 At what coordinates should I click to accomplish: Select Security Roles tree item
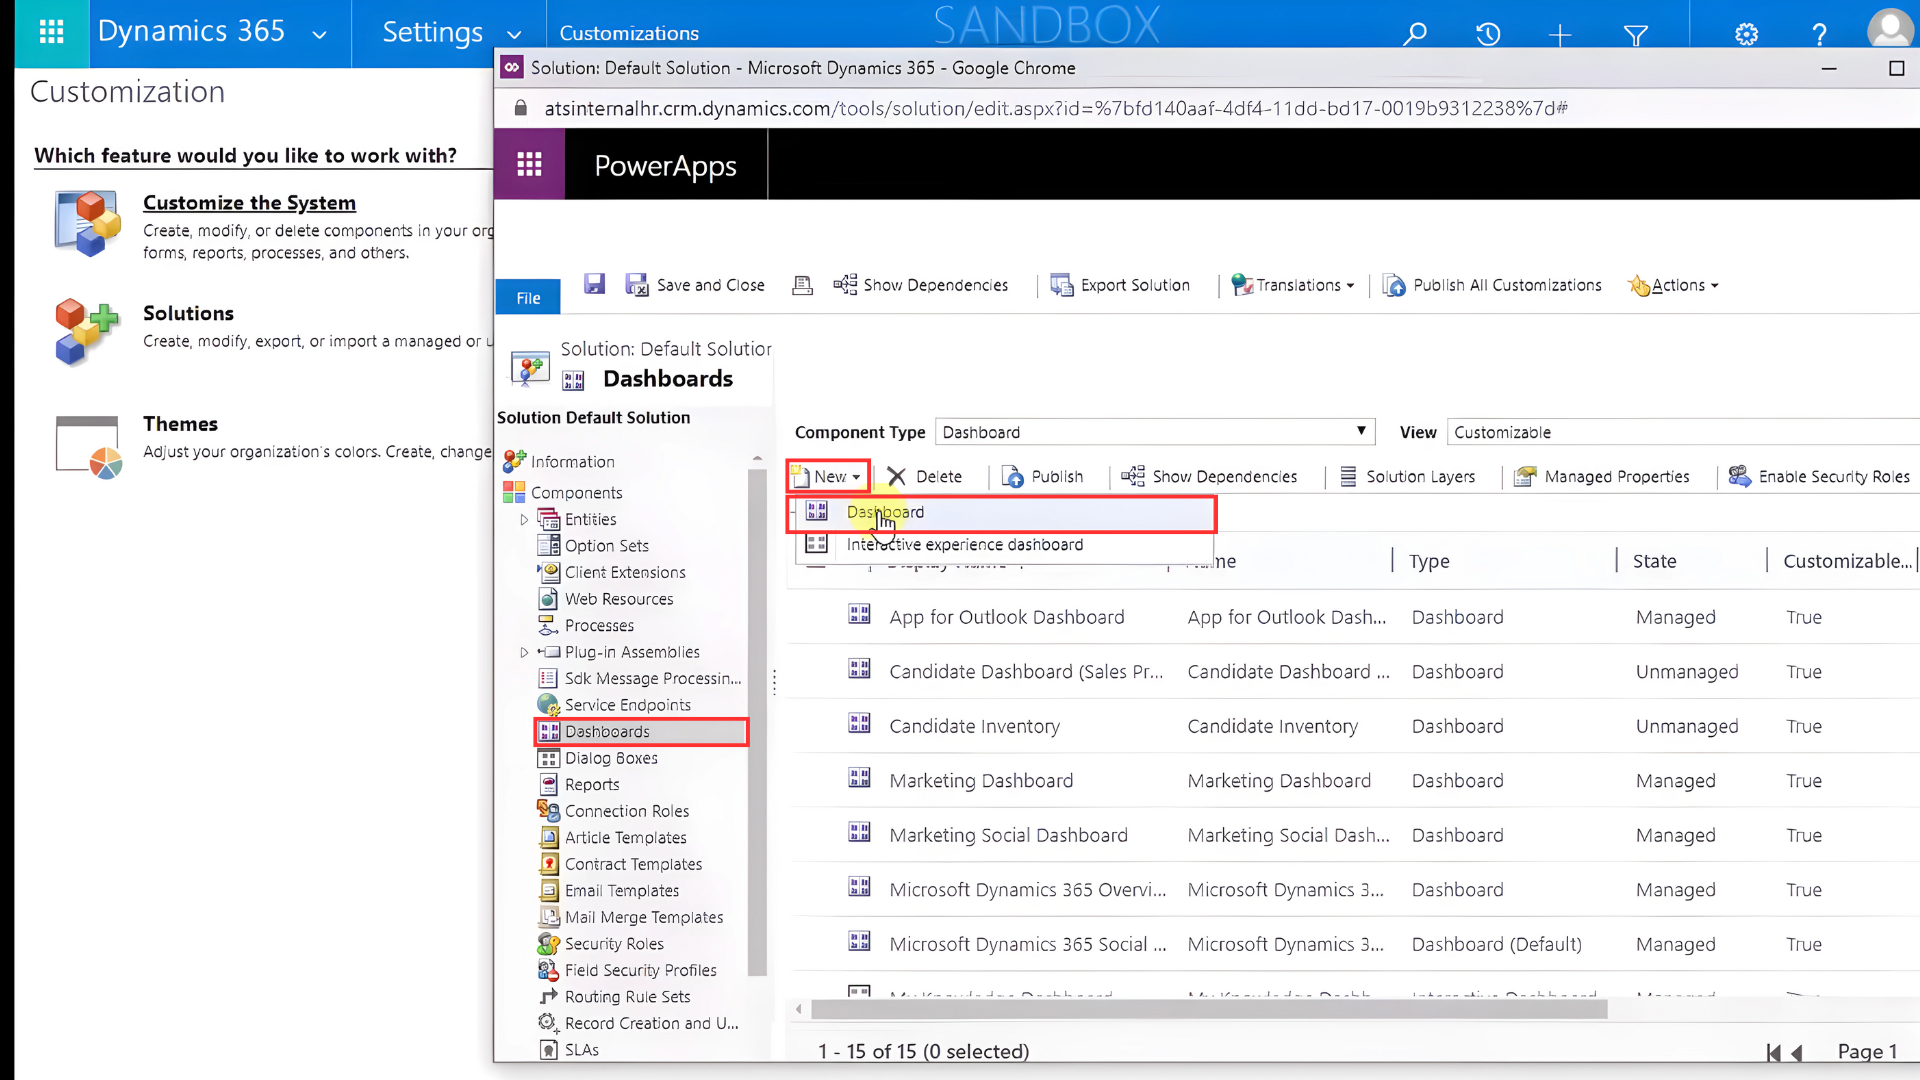coord(601,944)
